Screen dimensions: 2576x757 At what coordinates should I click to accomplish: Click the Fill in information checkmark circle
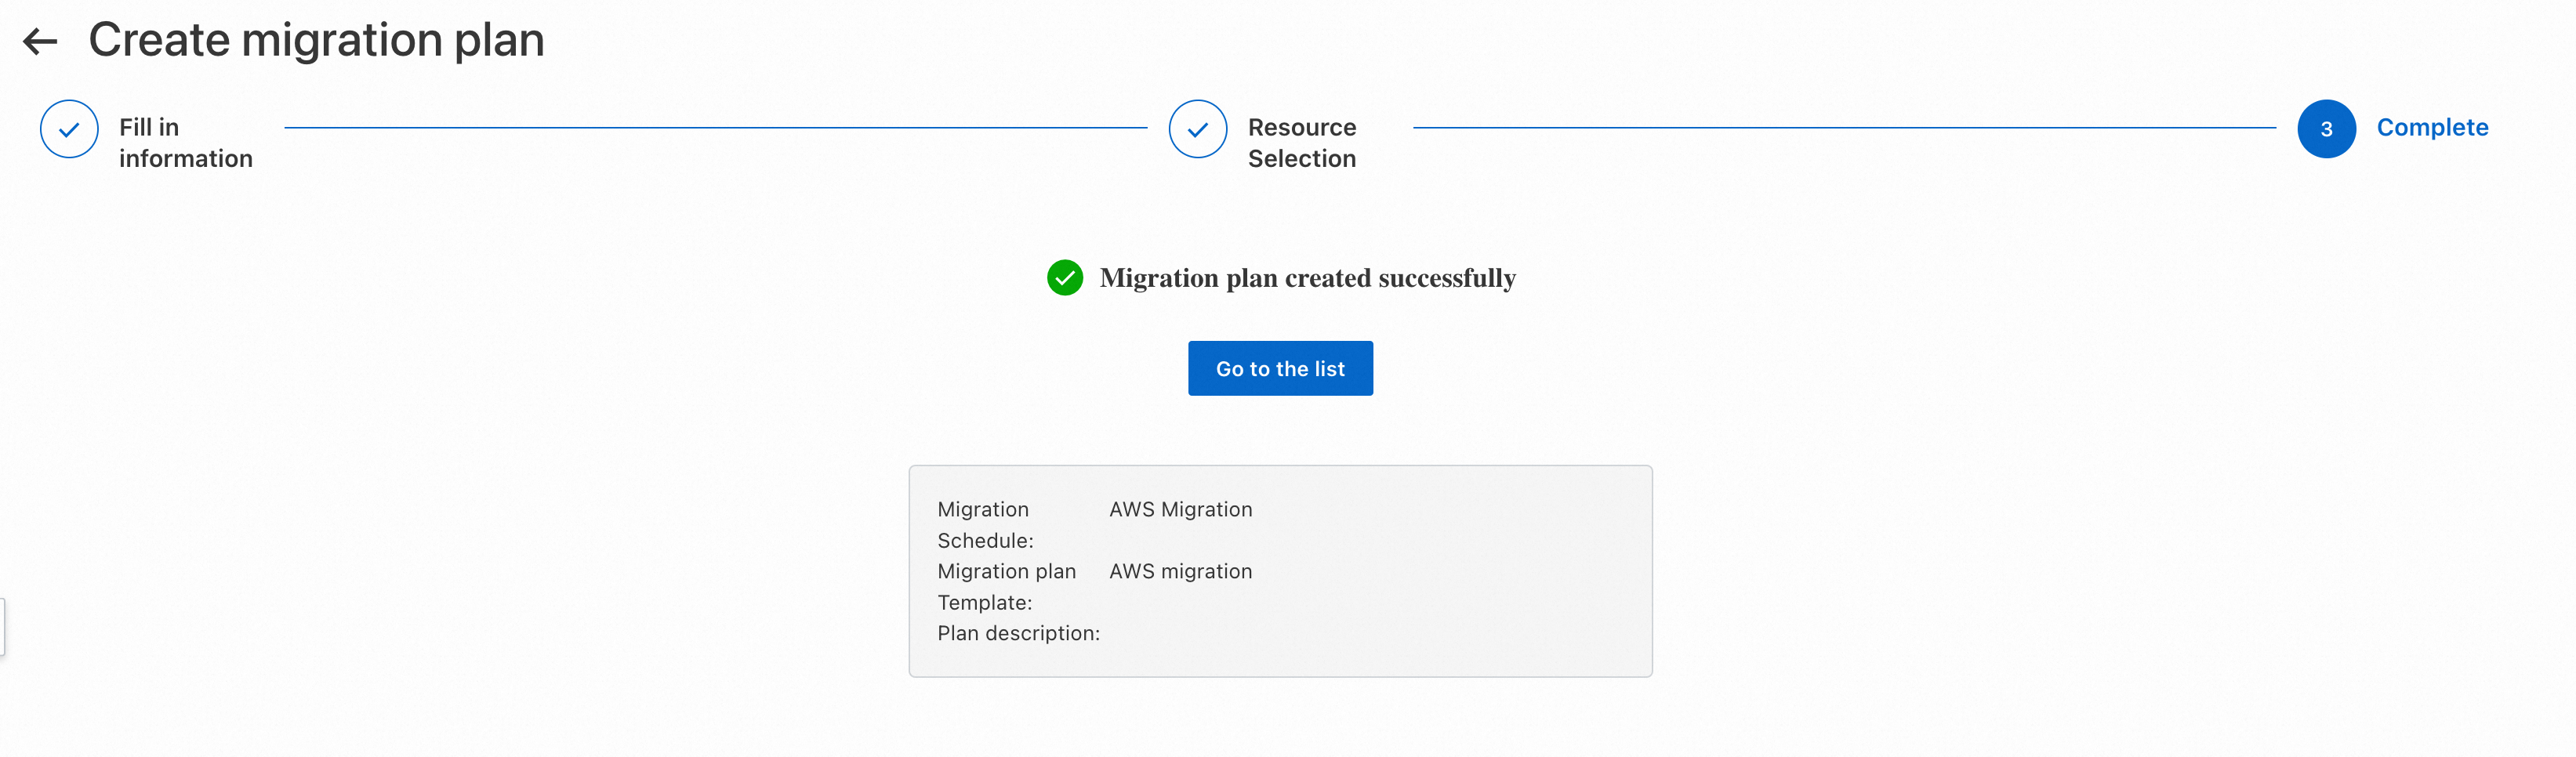point(69,129)
